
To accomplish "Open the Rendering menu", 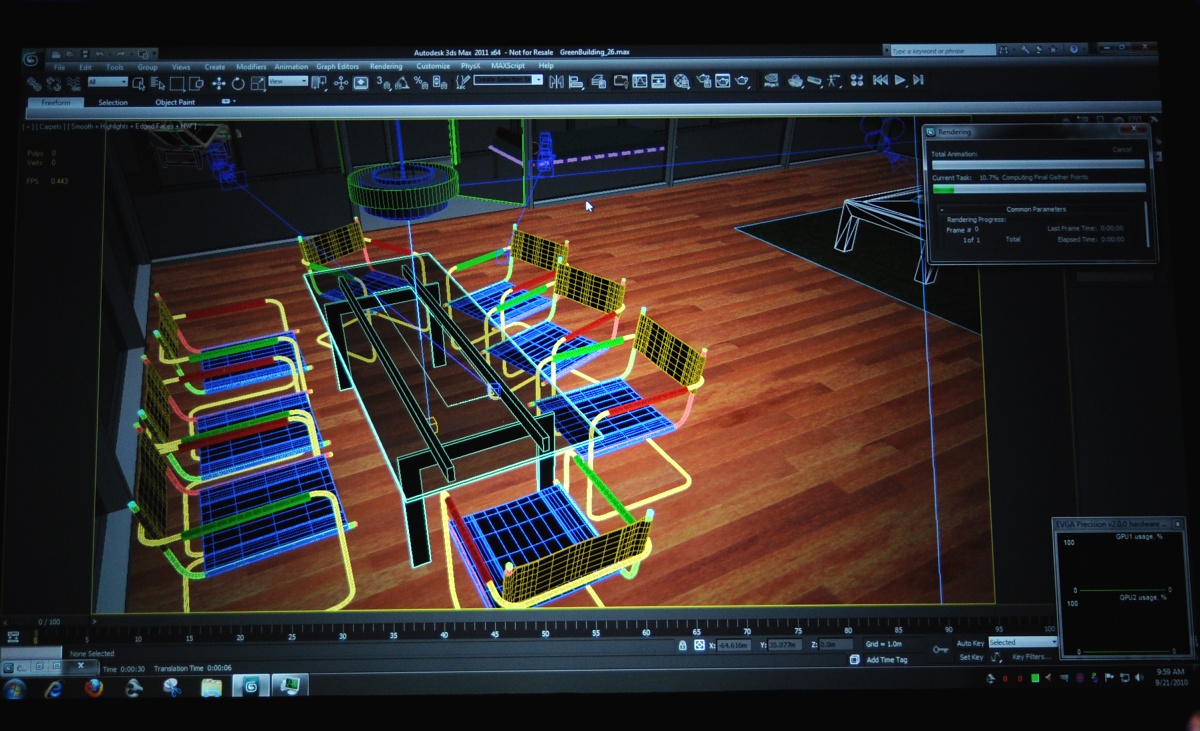I will (x=386, y=66).
